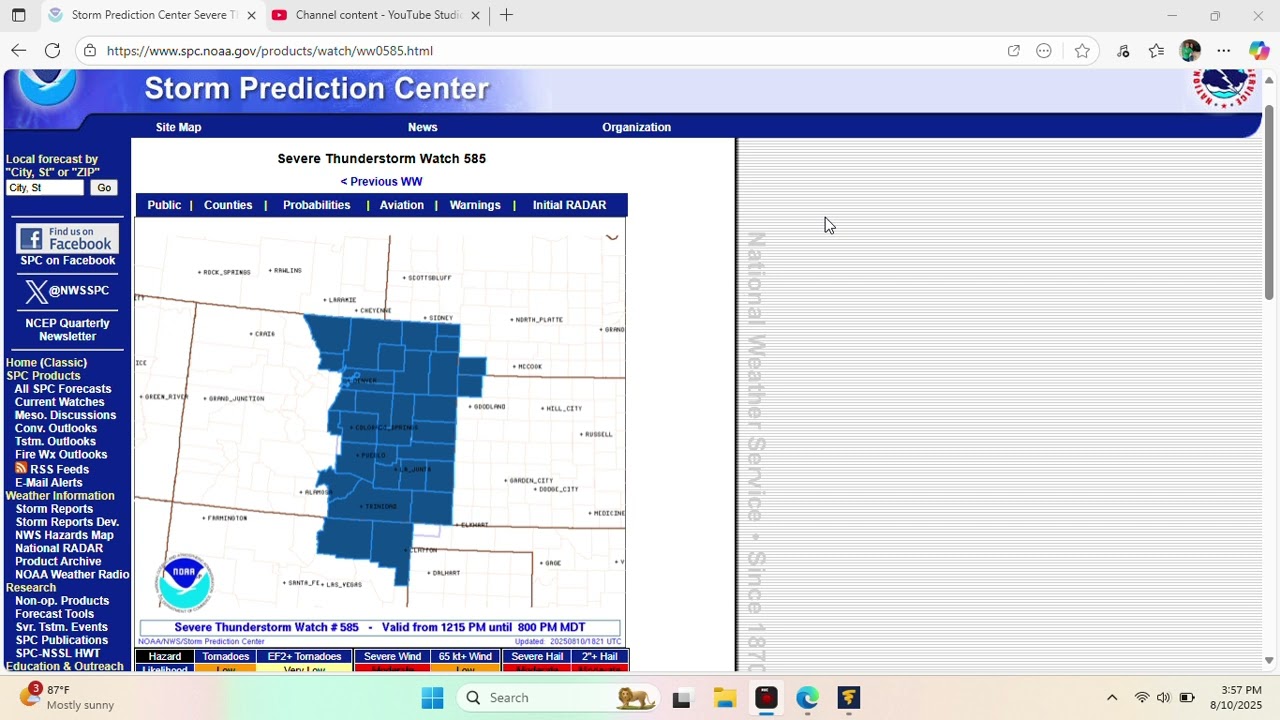The image size is (1280, 720).
Task: Open Organization in the navigation bar
Action: [x=636, y=127]
